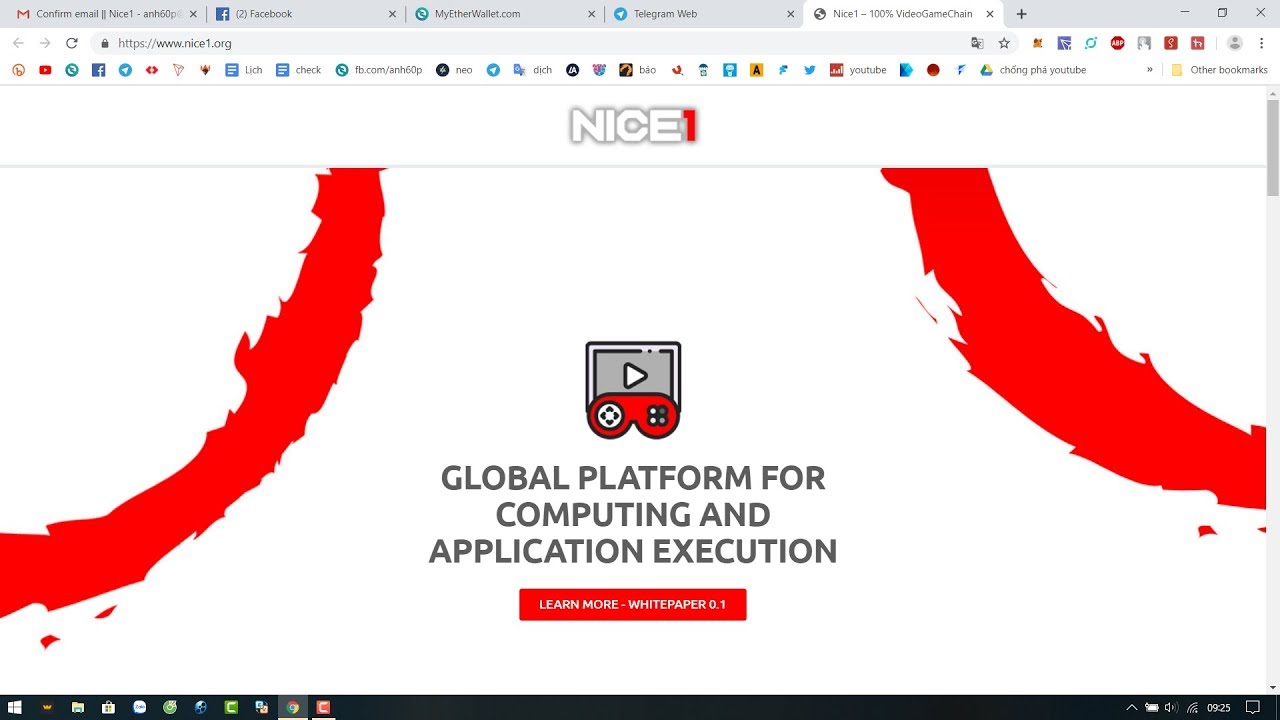Open the 'Lịch' bookmark
This screenshot has height=720, width=1280.
(x=244, y=70)
